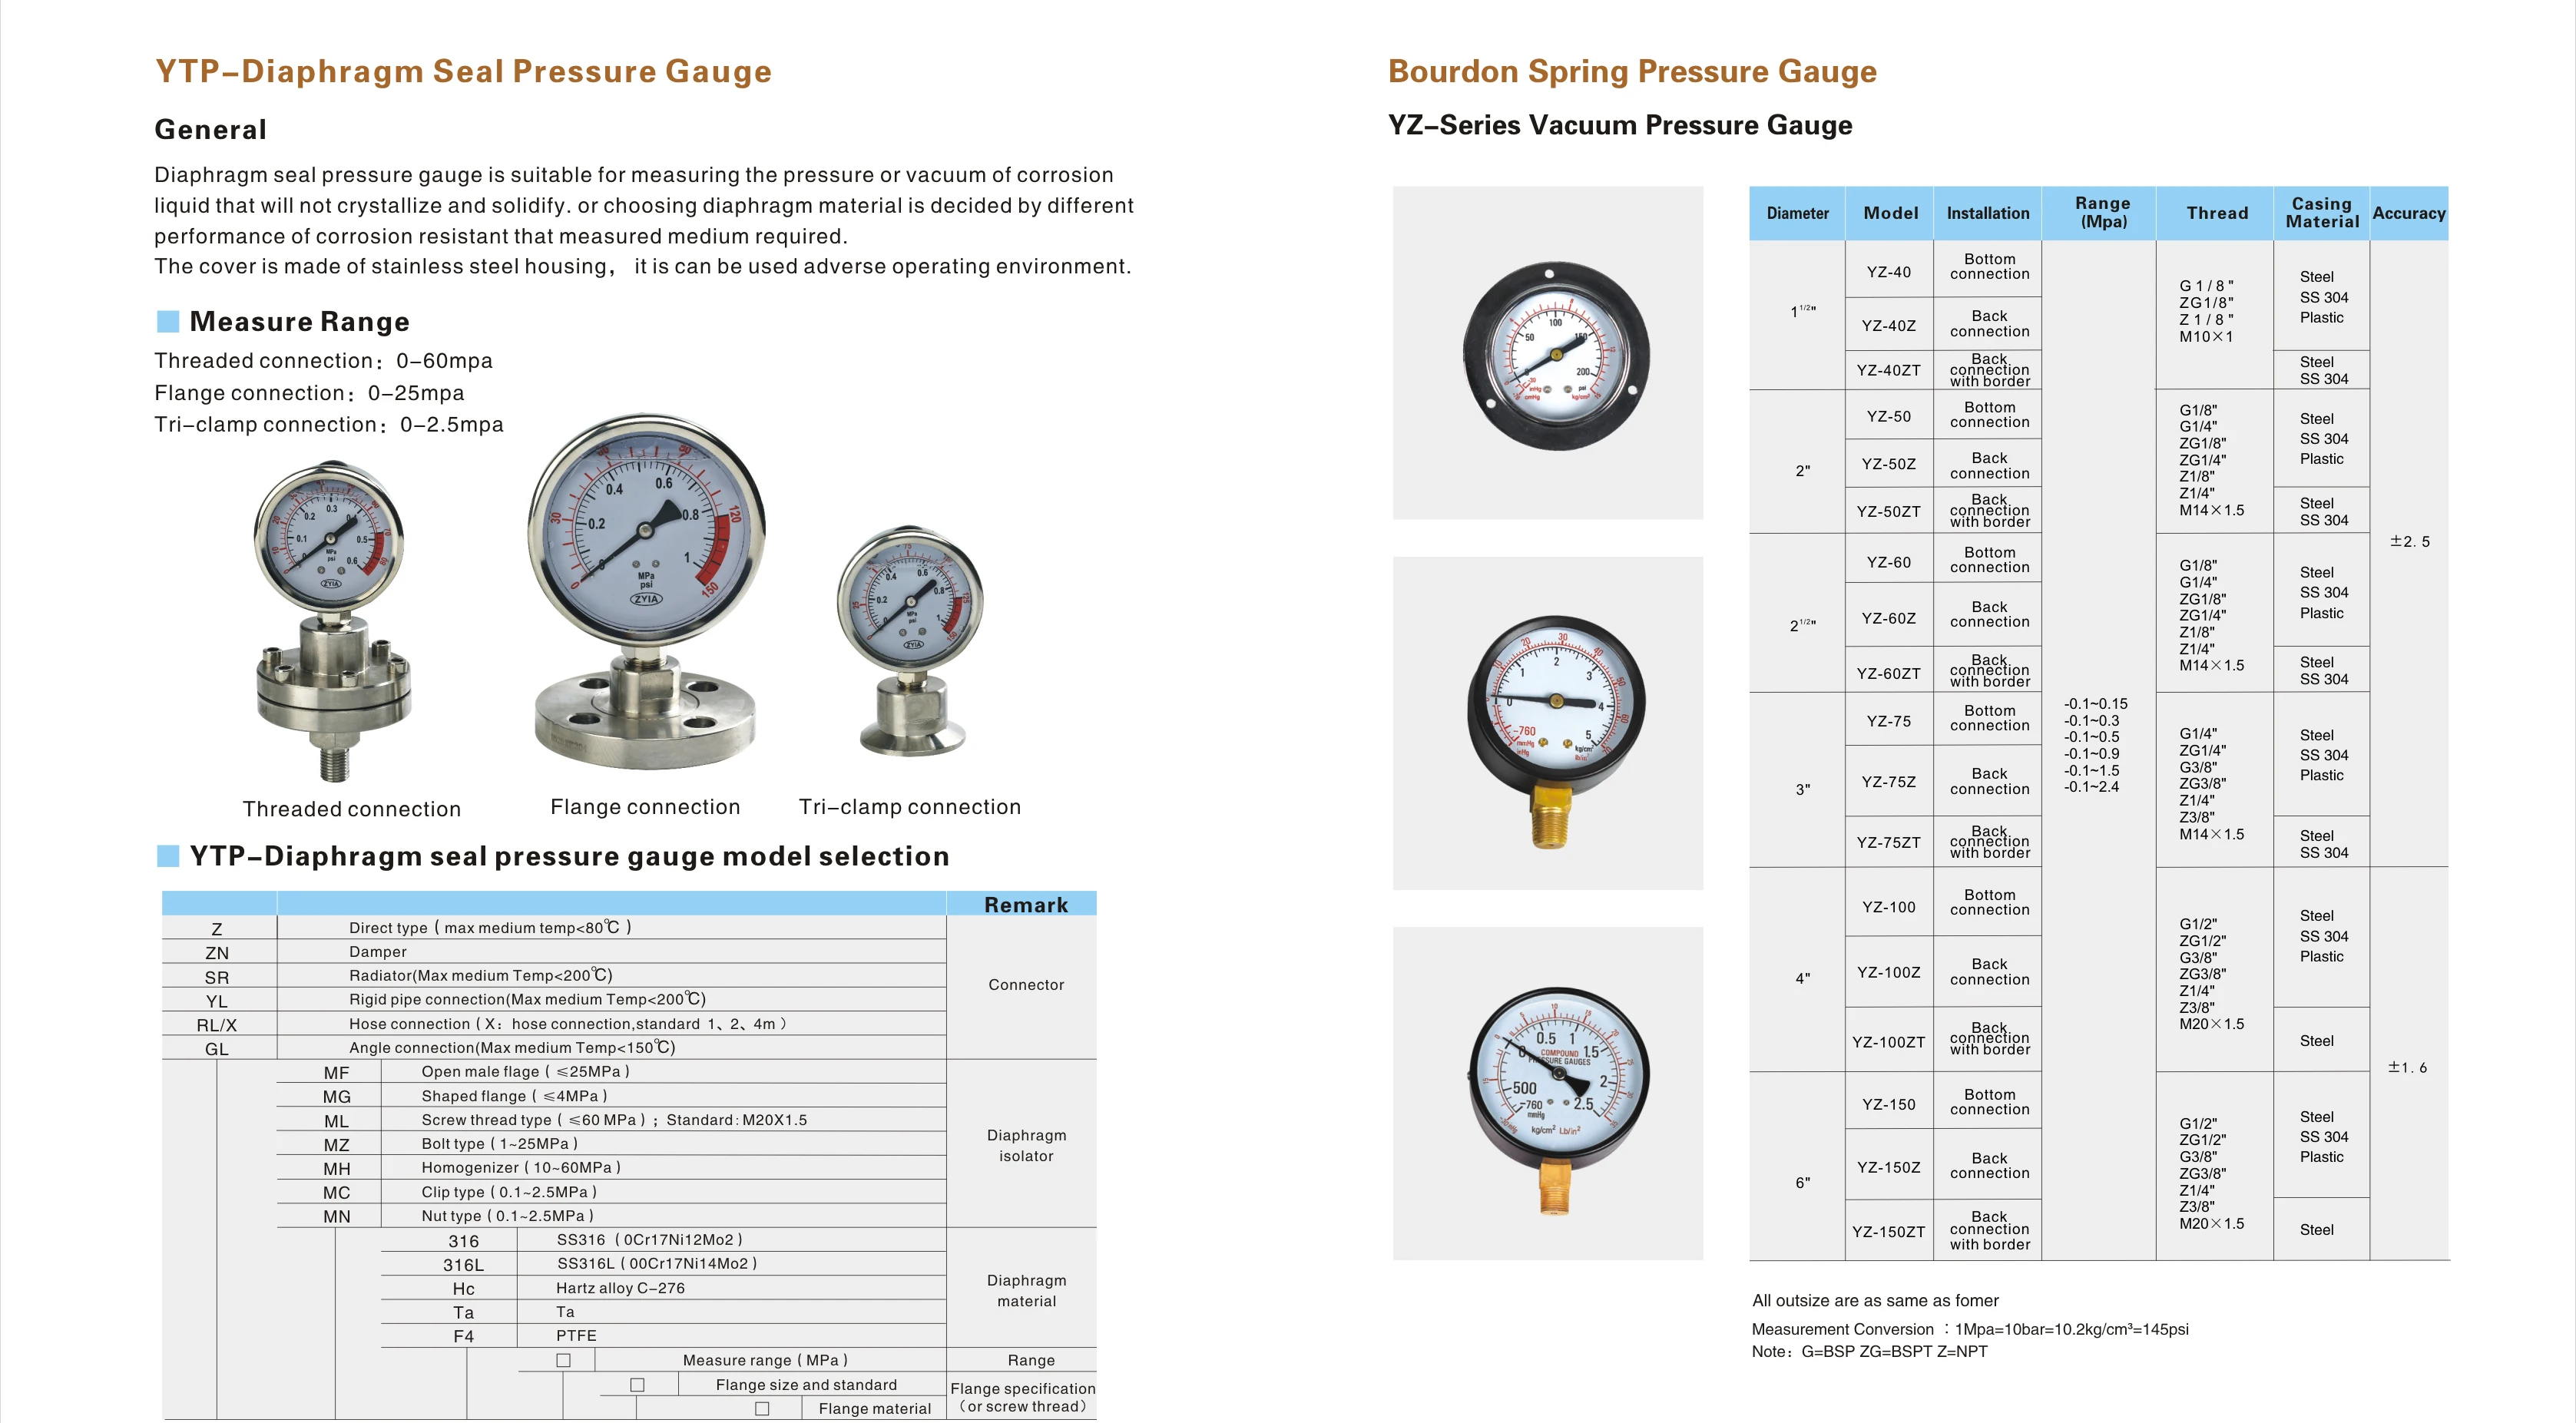The height and width of the screenshot is (1423, 2576).
Task: Click the Remark header cell
Action: pyautogui.click(x=1025, y=905)
